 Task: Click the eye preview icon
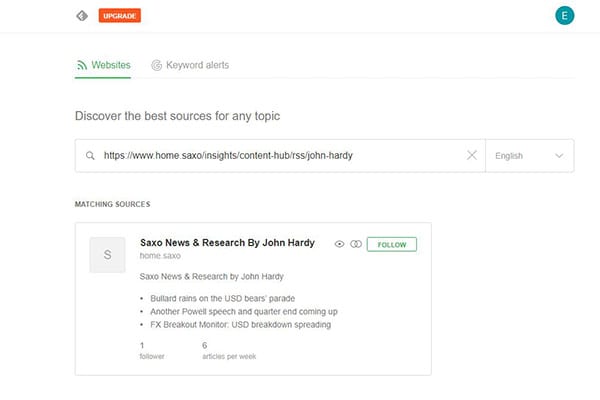[339, 244]
